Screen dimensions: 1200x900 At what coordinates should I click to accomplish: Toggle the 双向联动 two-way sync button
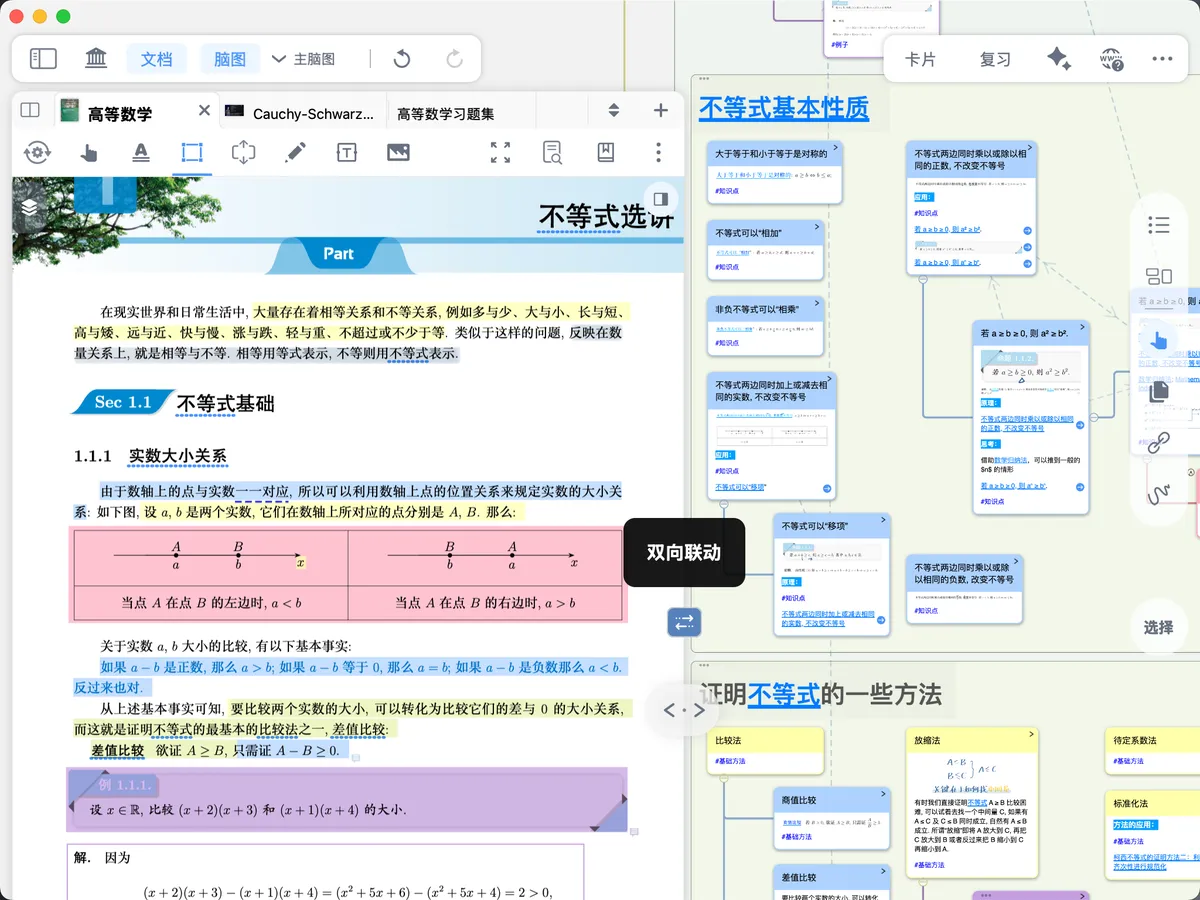click(x=684, y=623)
